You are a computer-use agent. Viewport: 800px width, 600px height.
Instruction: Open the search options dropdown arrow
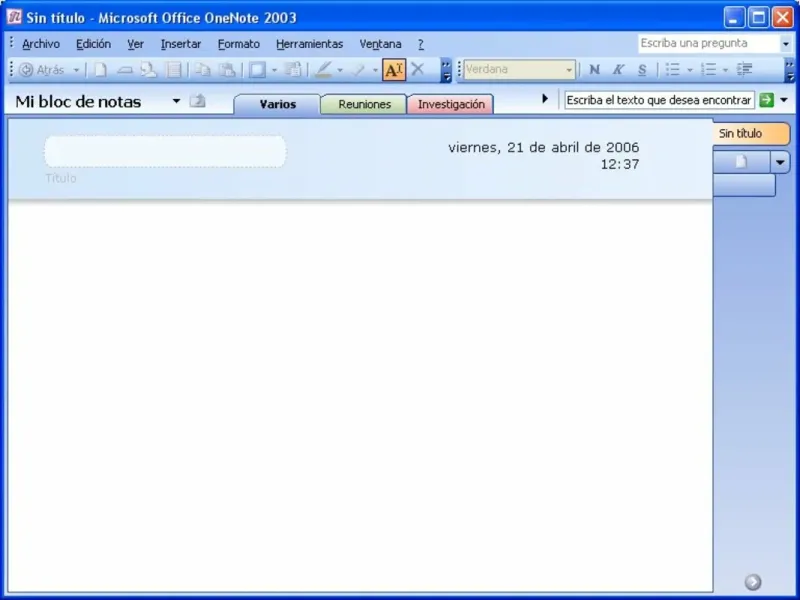pyautogui.click(x=784, y=100)
